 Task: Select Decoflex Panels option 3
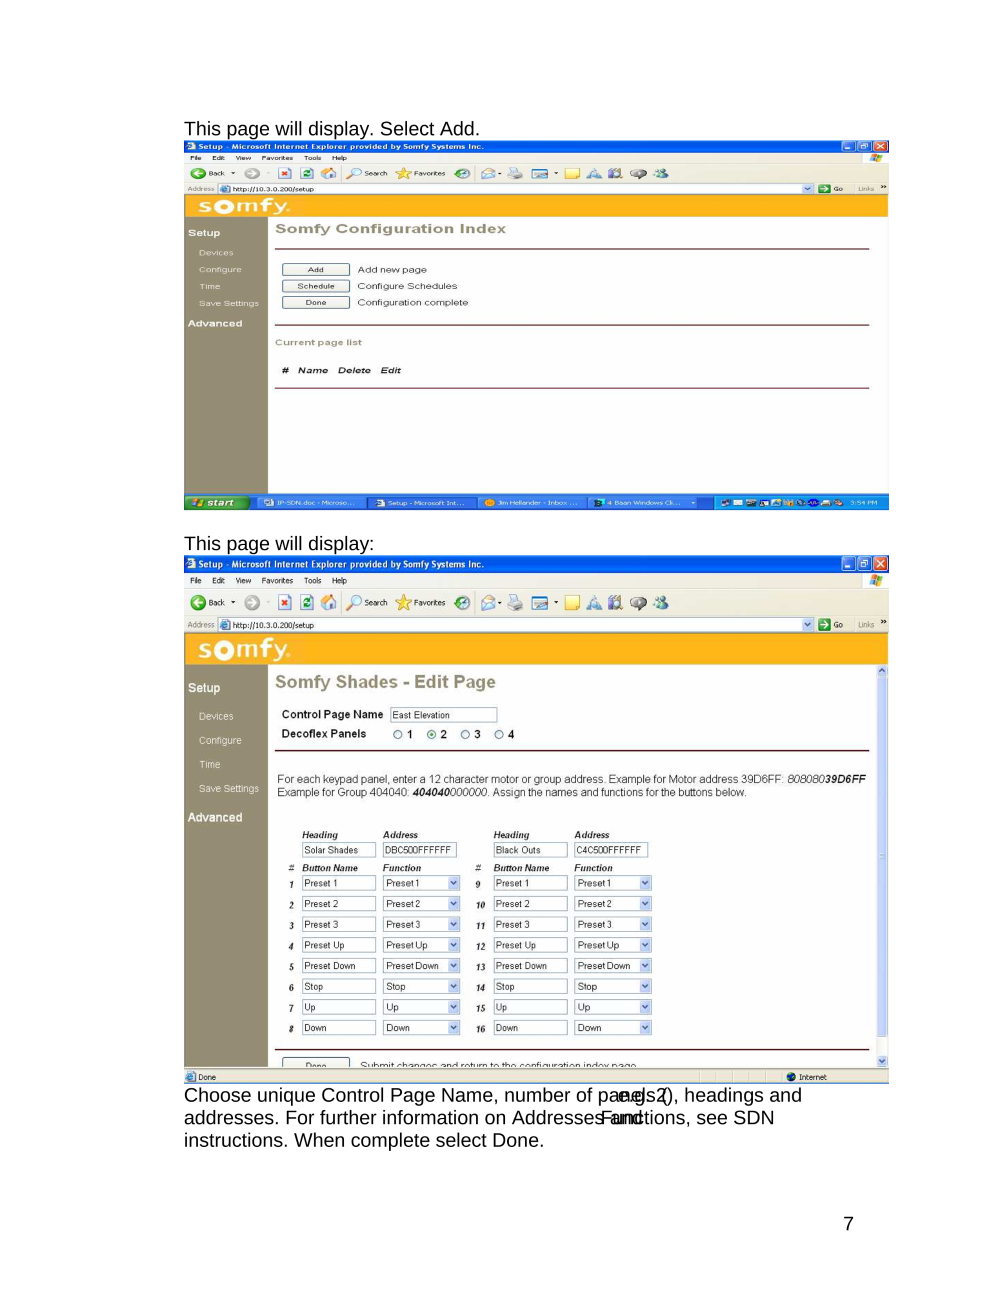click(x=465, y=735)
